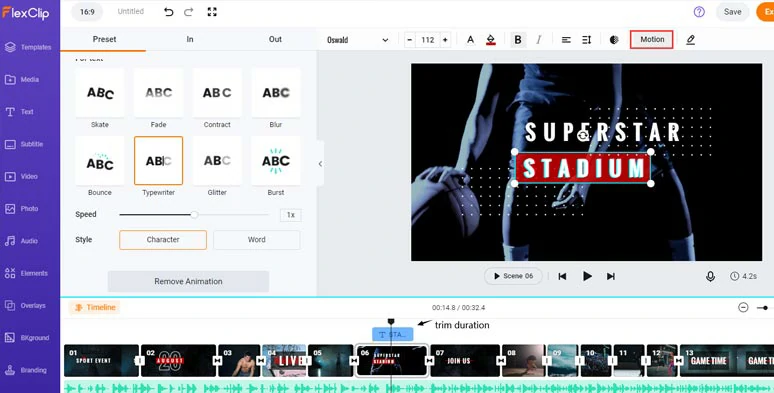The width and height of the screenshot is (774, 393).
Task: Open the Motion settings
Action: (x=652, y=39)
